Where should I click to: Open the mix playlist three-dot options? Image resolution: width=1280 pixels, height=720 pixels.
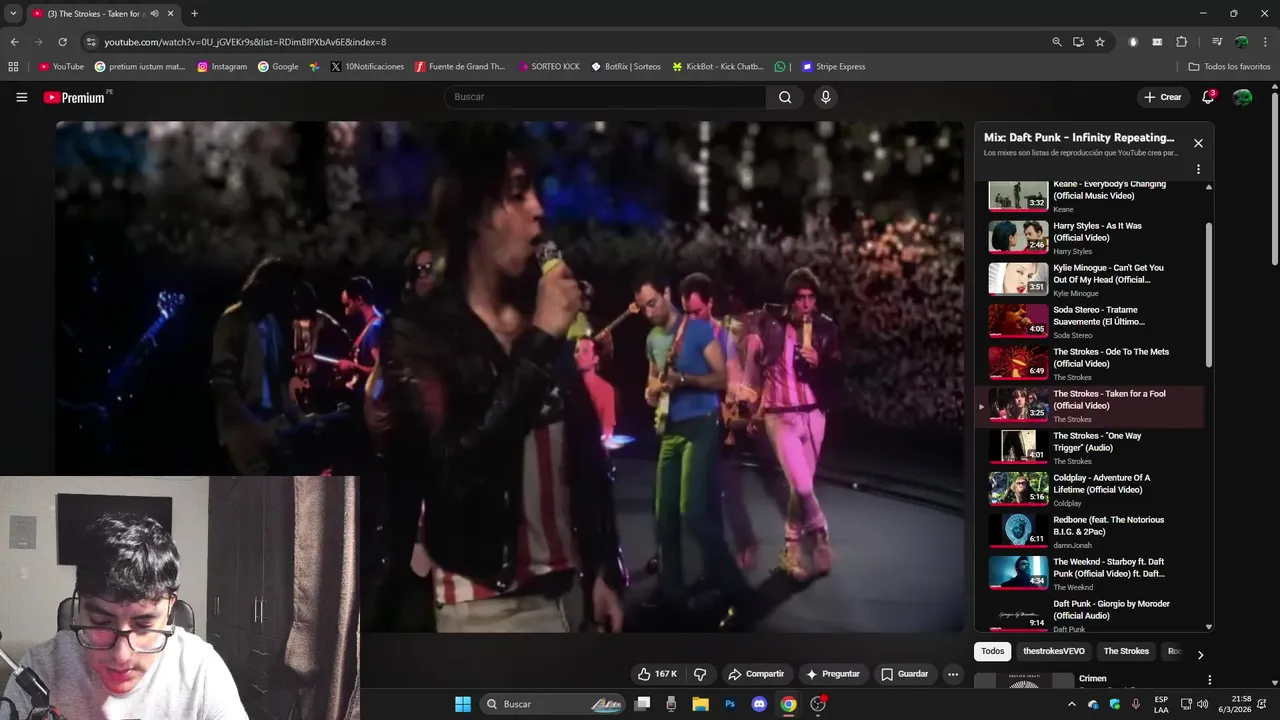(x=1198, y=169)
